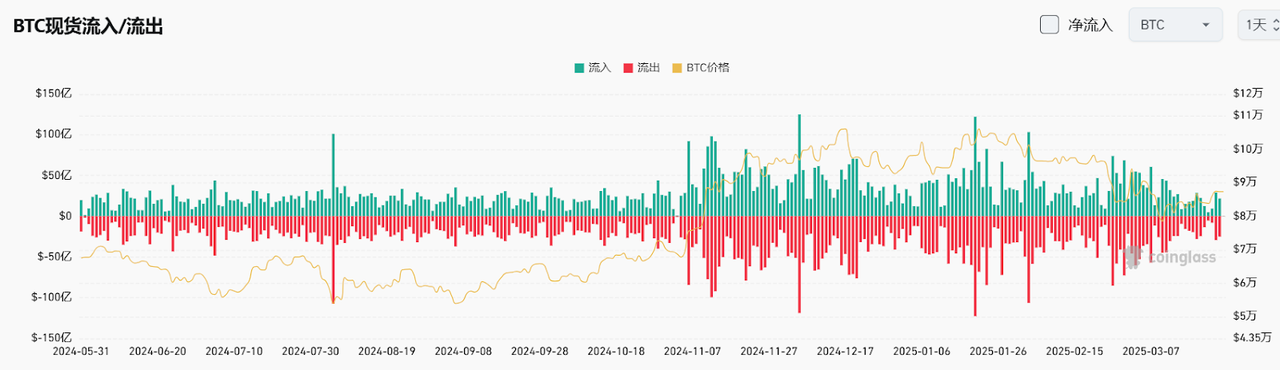
Task: Click the BTC现货流入/流出 chart title
Action: pyautogui.click(x=88, y=27)
